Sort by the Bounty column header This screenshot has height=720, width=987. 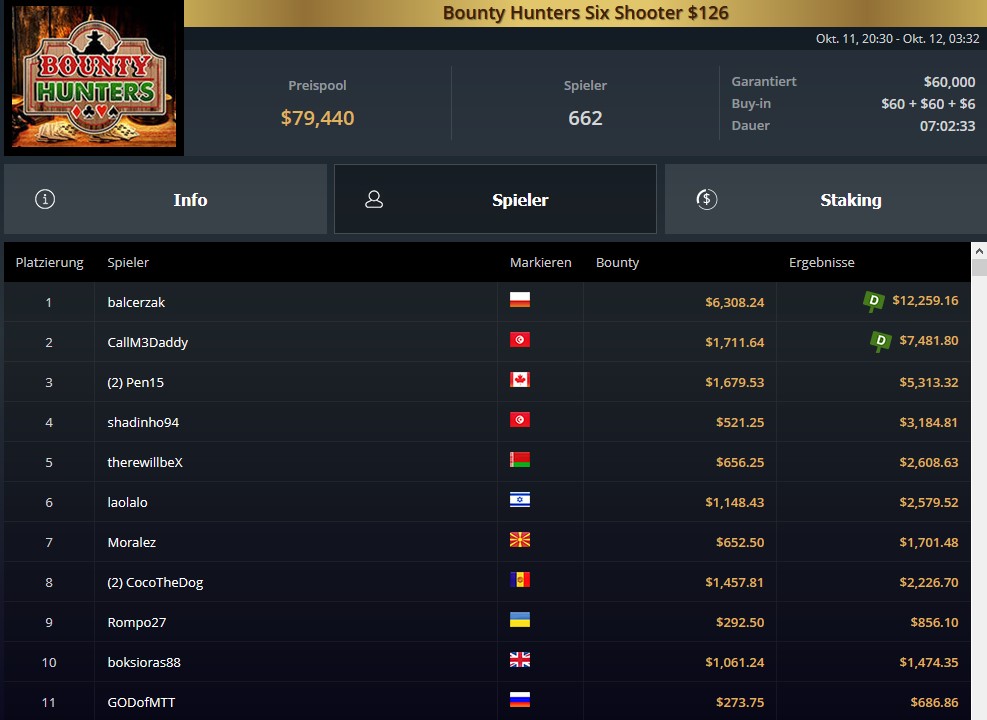pos(618,262)
